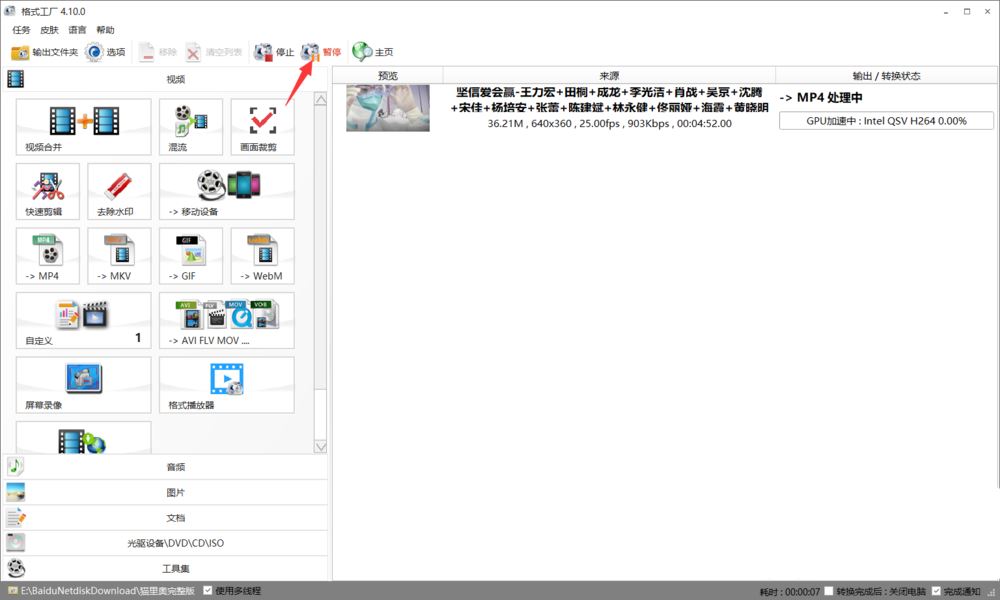
Task: Click the 移除 remove toolbar item
Action: pyautogui.click(x=158, y=52)
